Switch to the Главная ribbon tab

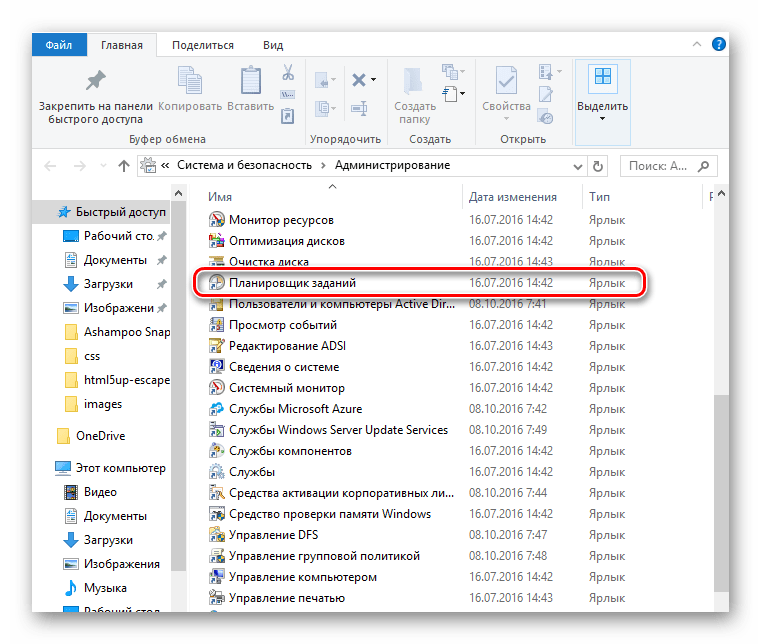[x=122, y=45]
